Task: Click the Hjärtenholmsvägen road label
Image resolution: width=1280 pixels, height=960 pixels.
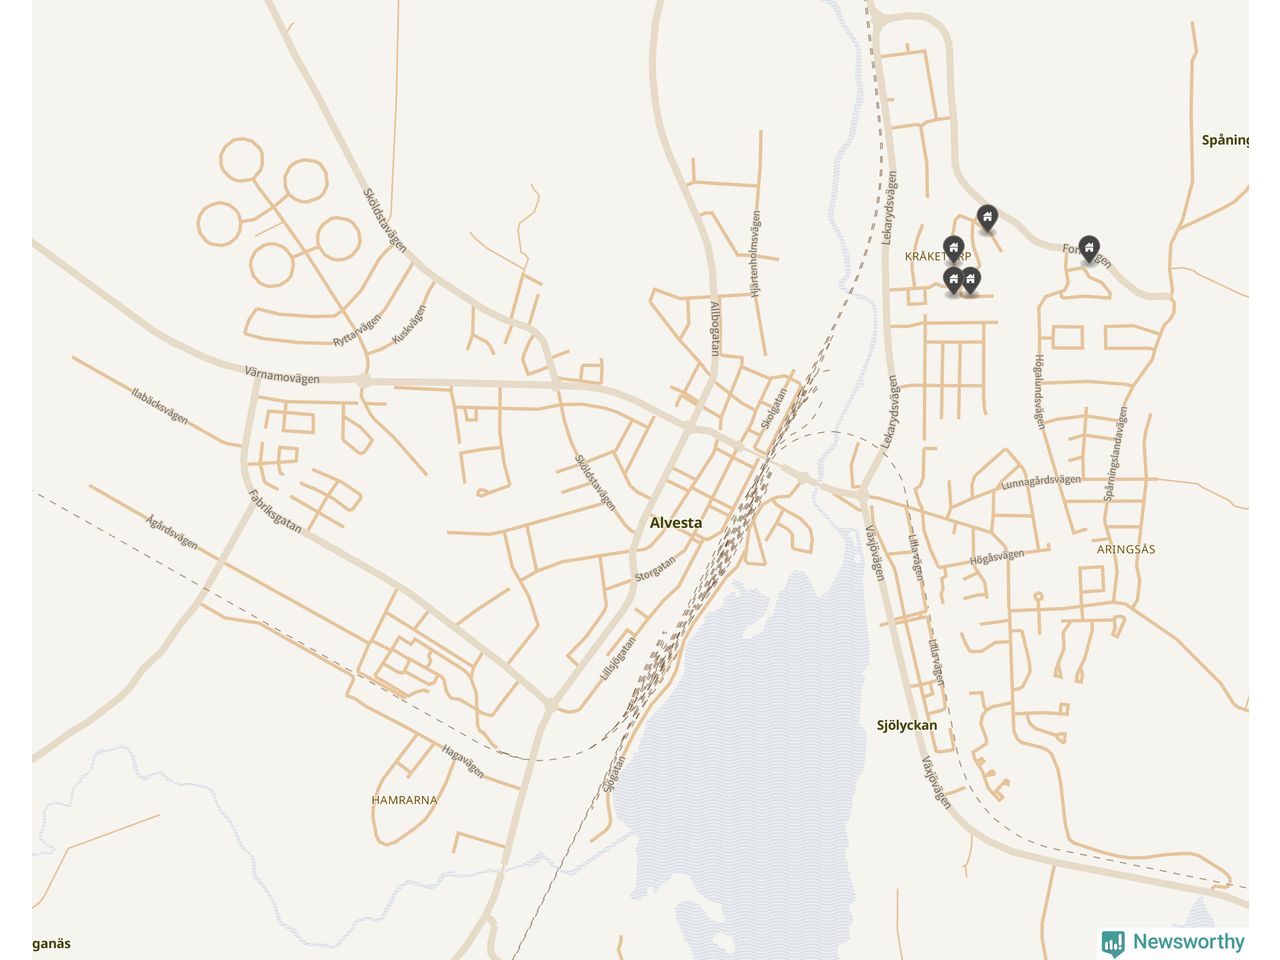Action: coord(755,254)
